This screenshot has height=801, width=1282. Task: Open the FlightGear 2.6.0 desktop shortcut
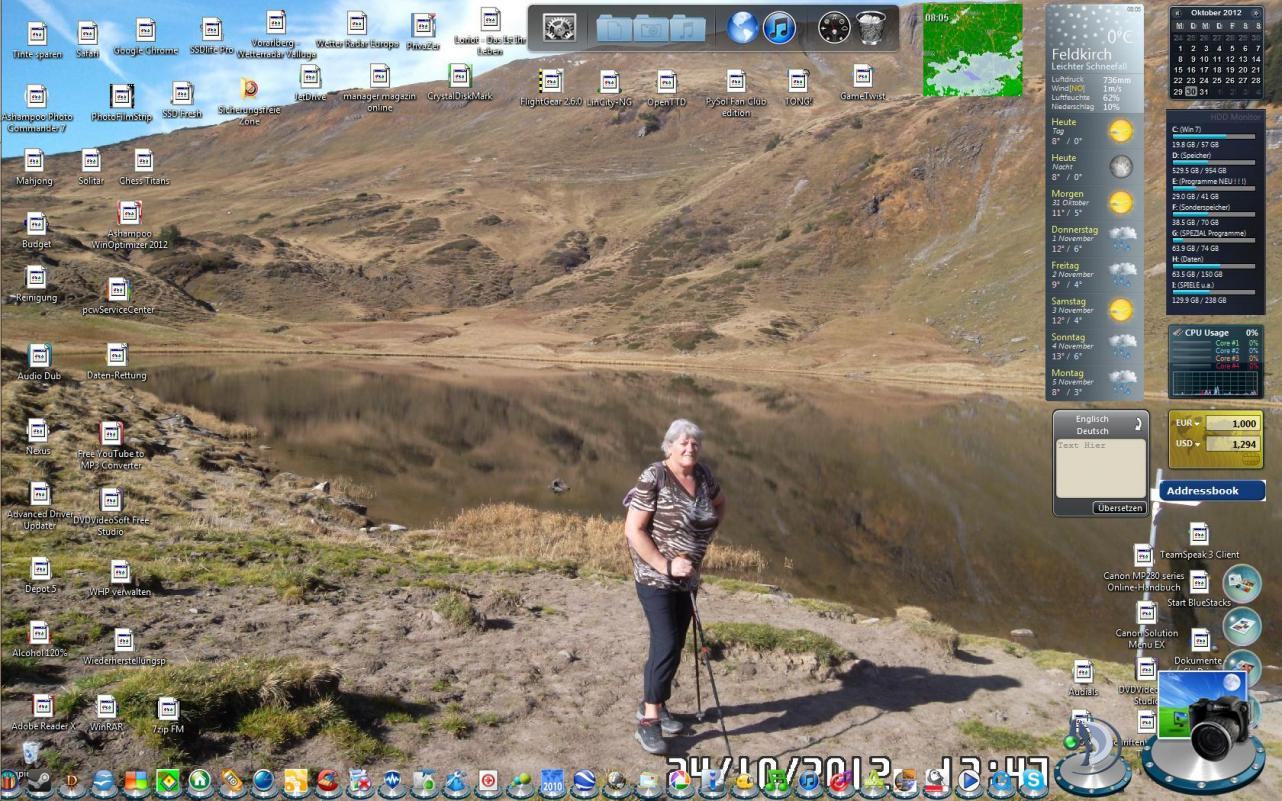click(551, 88)
